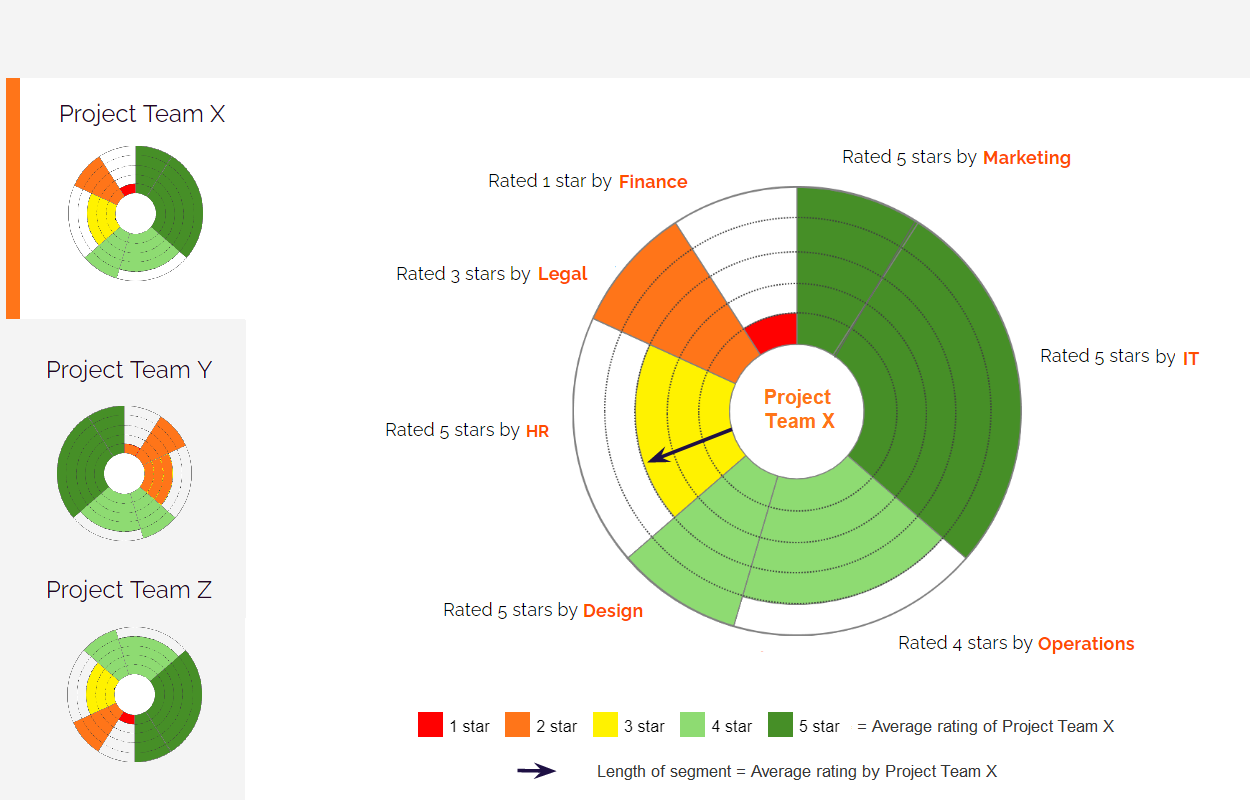Click the IT department label
Image resolution: width=1250 pixels, height=800 pixels.
1190,358
